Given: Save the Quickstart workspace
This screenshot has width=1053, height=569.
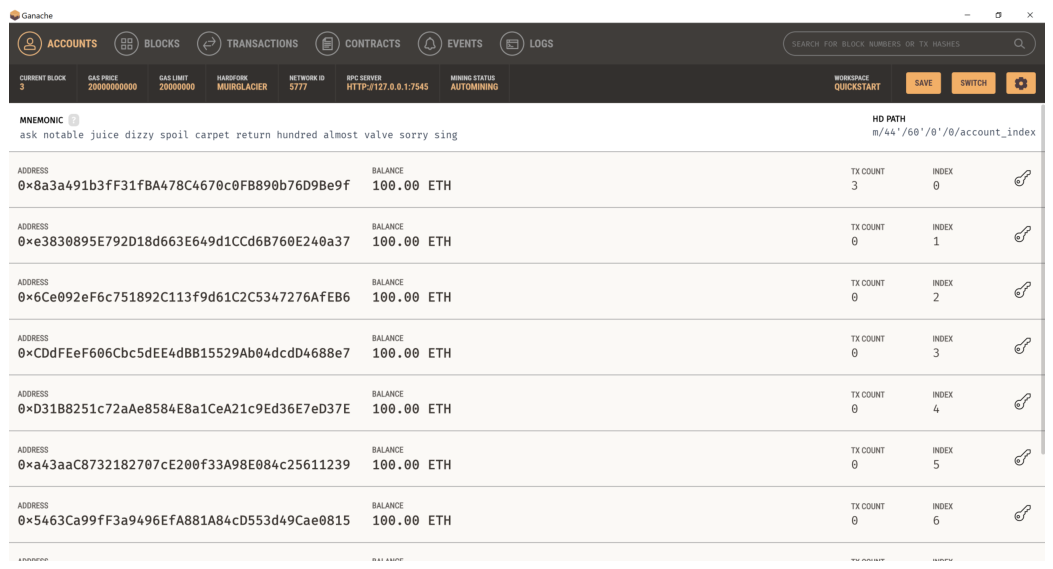Looking at the screenshot, I should [x=923, y=83].
